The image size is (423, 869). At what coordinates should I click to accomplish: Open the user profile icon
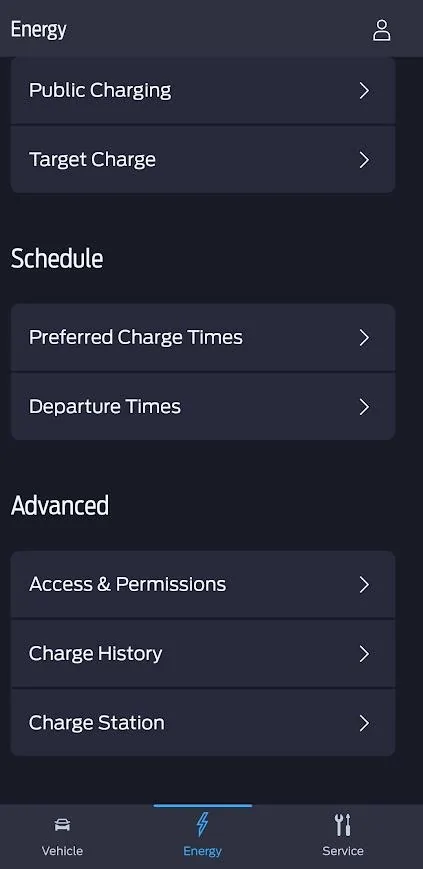pyautogui.click(x=381, y=30)
